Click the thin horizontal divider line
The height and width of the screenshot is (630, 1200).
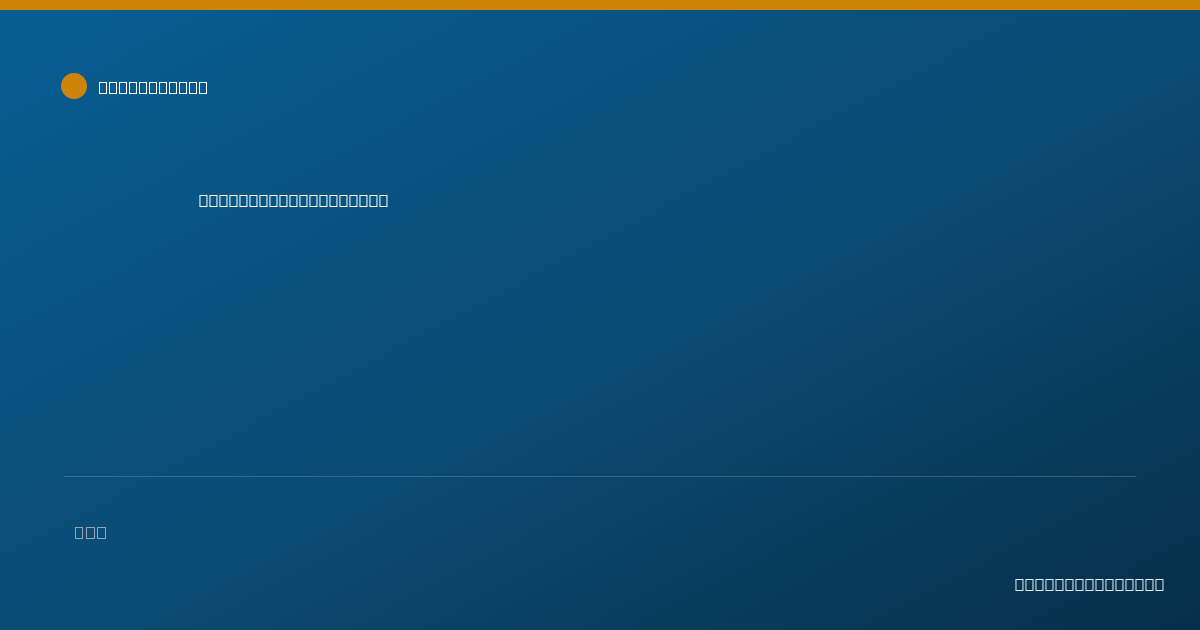tap(600, 476)
